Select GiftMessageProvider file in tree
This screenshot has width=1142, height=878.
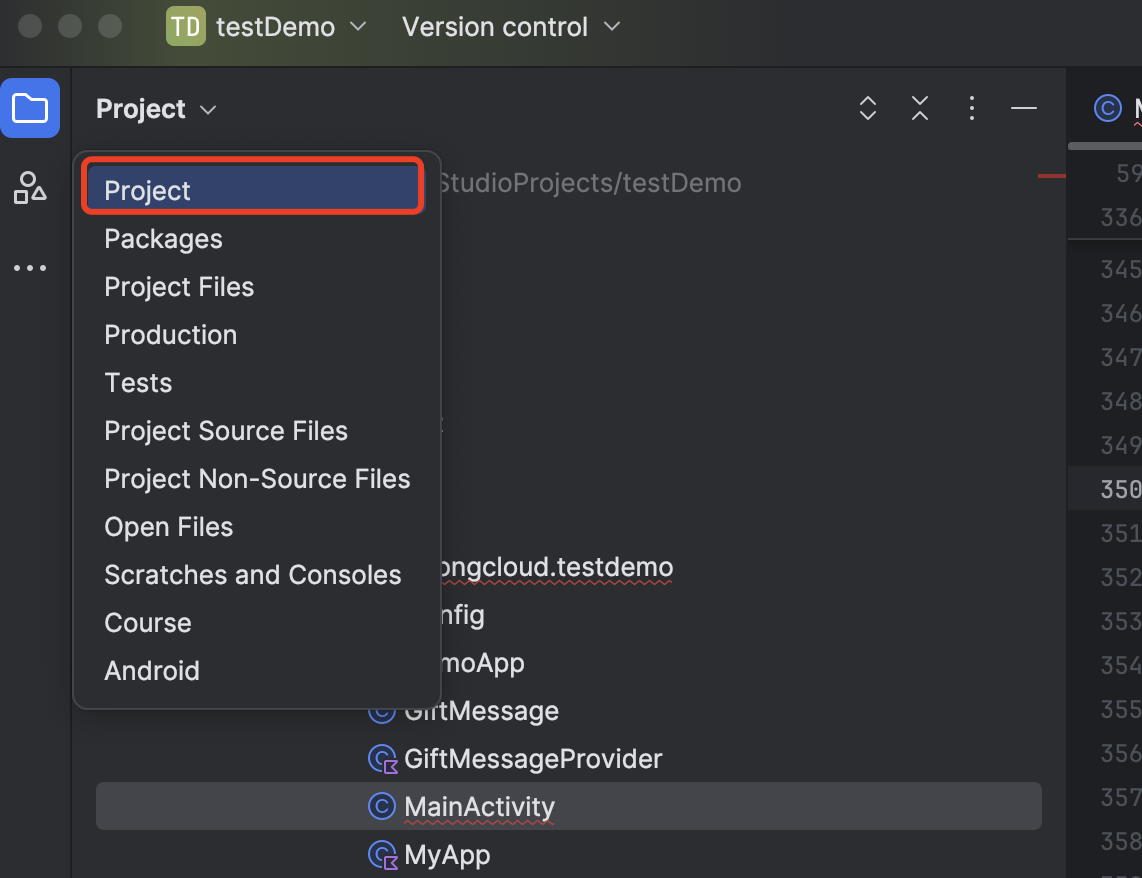click(532, 759)
